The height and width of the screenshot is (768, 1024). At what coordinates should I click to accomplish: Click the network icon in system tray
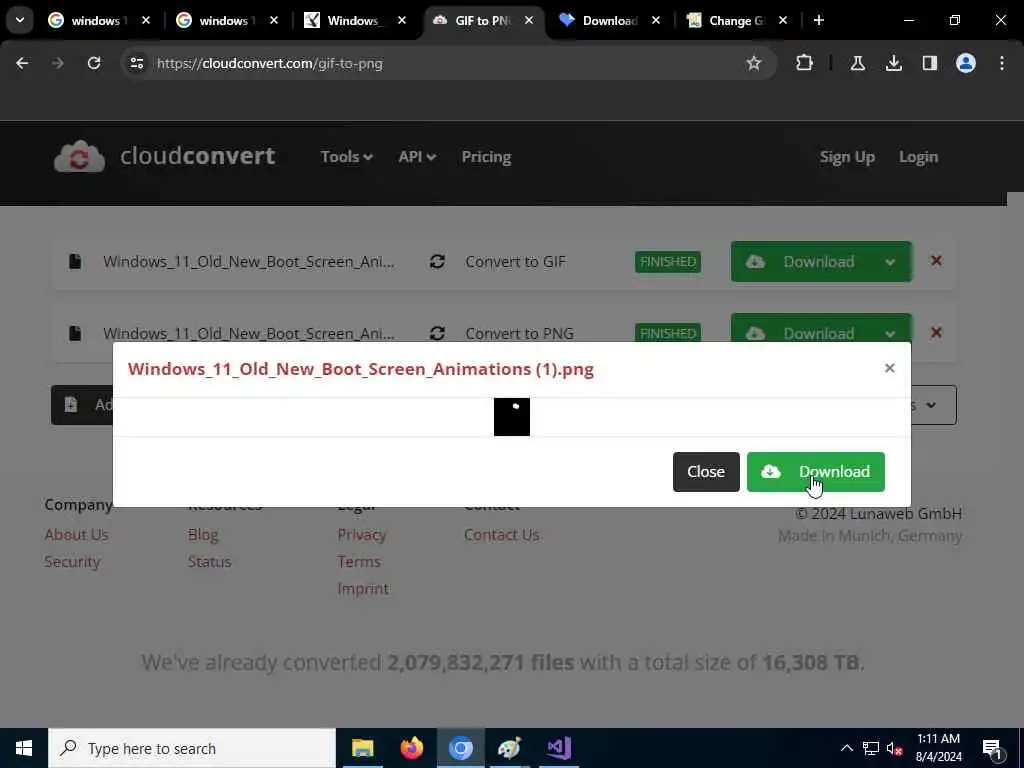point(871,748)
